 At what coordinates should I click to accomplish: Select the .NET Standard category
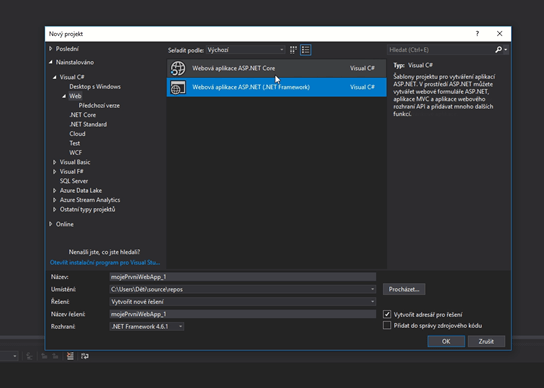click(88, 124)
